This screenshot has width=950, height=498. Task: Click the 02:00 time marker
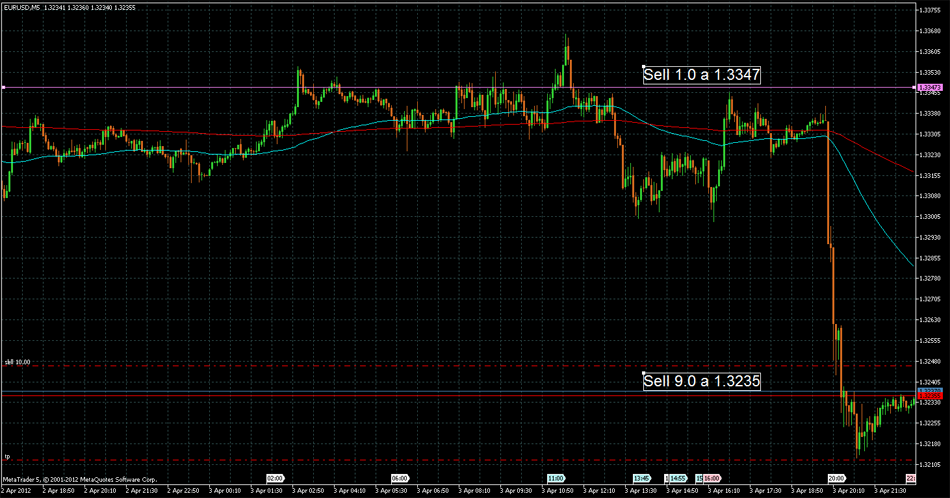(x=276, y=478)
